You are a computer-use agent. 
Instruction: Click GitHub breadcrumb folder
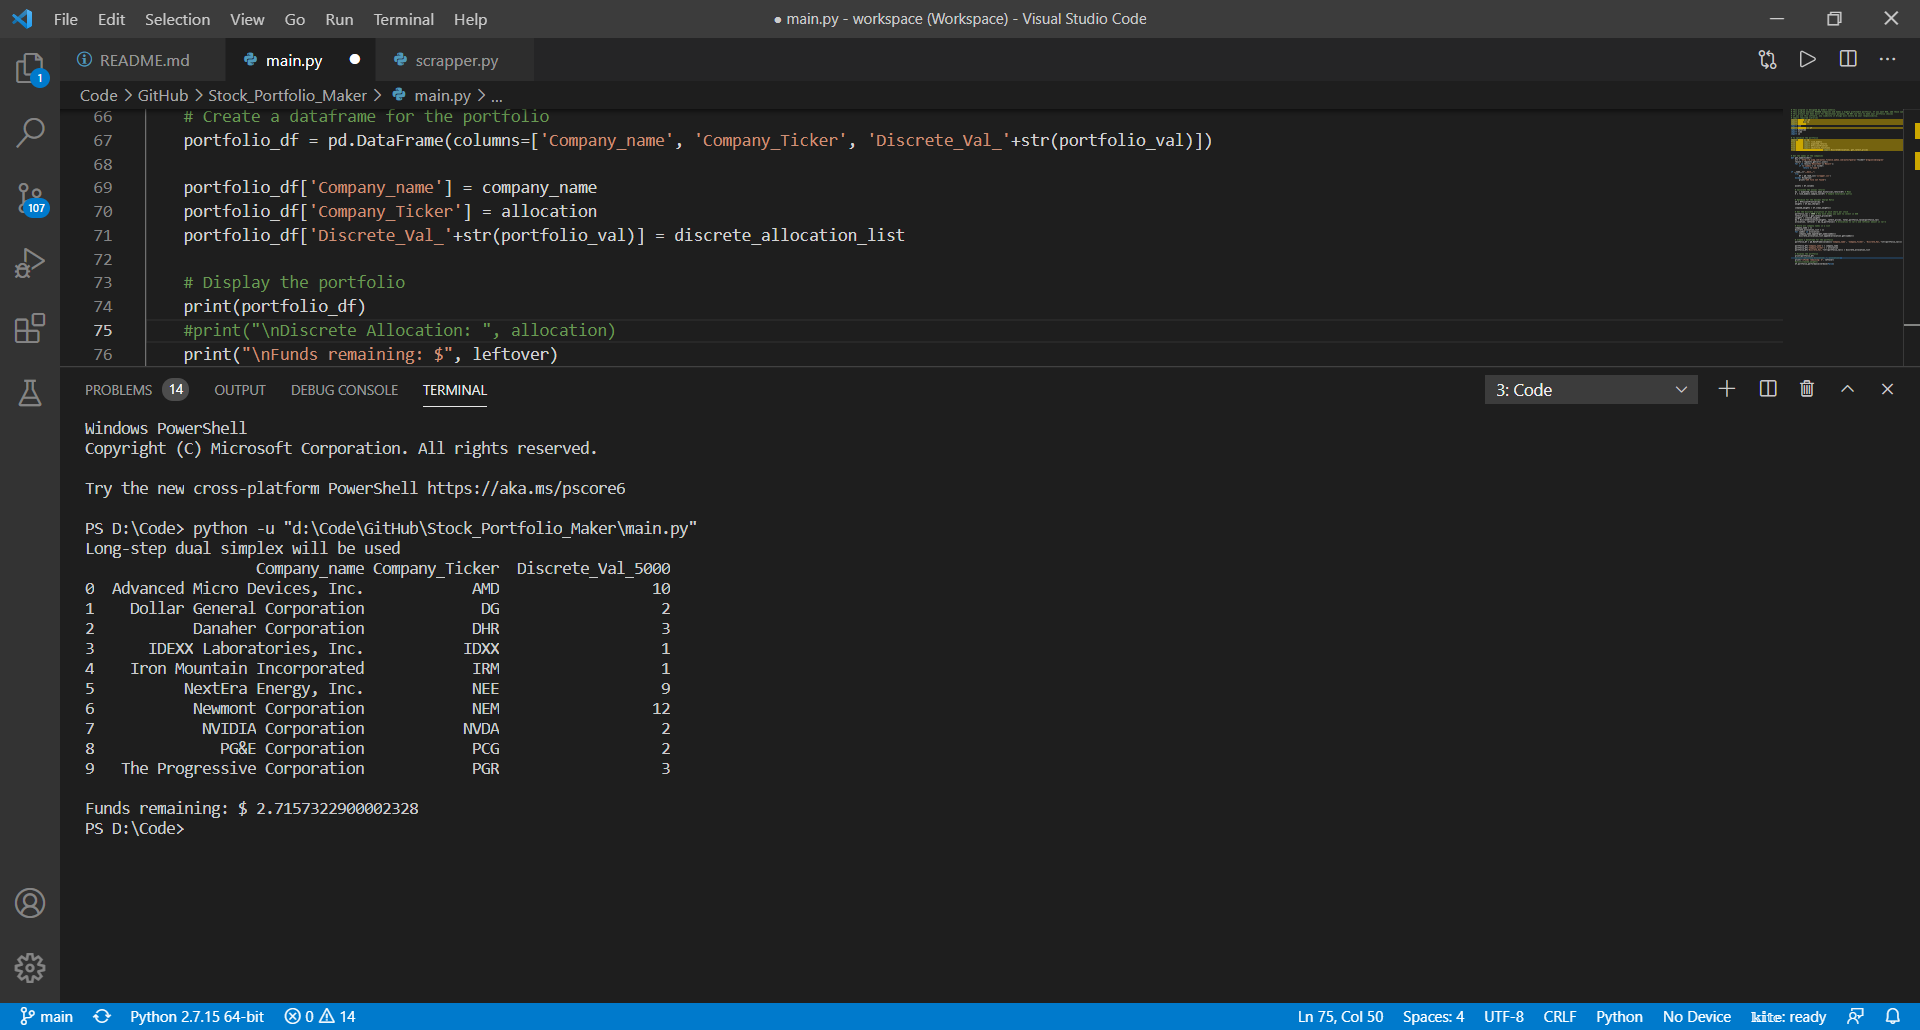click(163, 95)
